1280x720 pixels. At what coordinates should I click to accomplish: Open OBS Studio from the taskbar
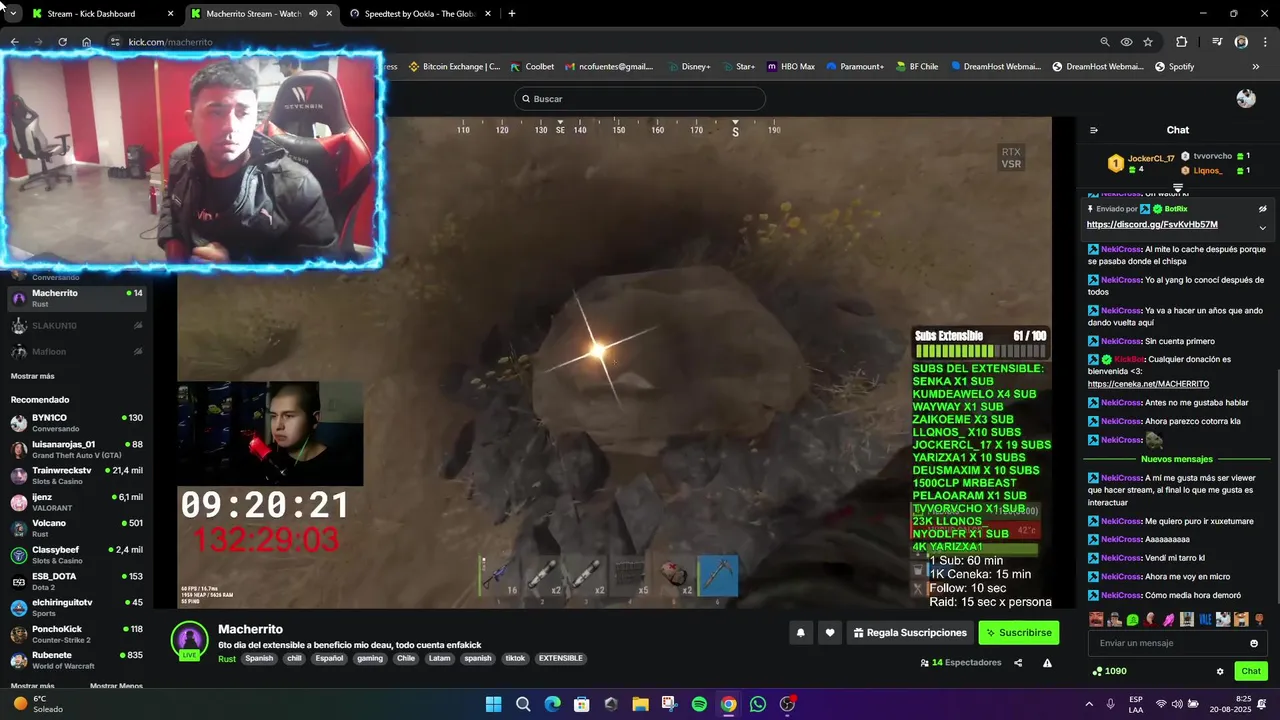[787, 704]
